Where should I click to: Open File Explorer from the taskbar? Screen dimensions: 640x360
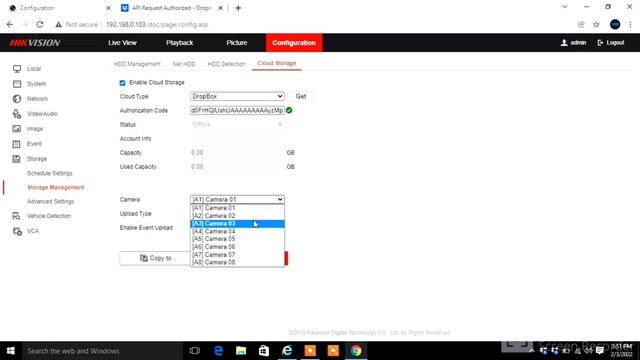point(241,351)
